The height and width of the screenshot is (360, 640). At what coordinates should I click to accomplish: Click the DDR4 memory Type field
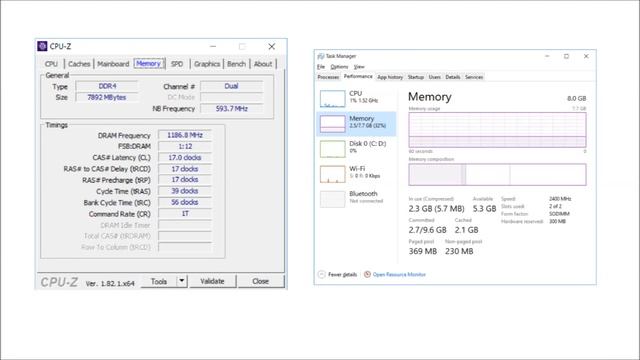107,86
